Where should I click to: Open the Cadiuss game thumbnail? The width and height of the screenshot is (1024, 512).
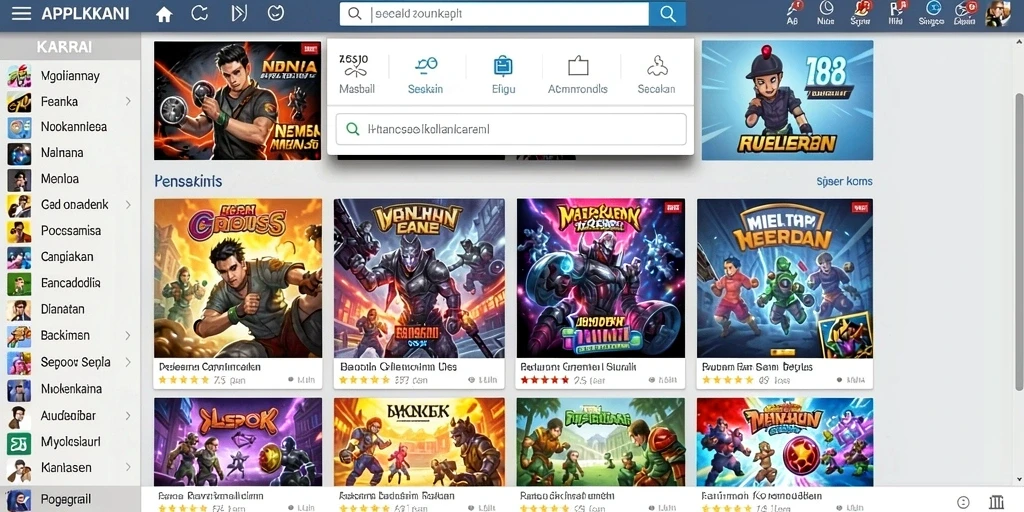[238, 278]
